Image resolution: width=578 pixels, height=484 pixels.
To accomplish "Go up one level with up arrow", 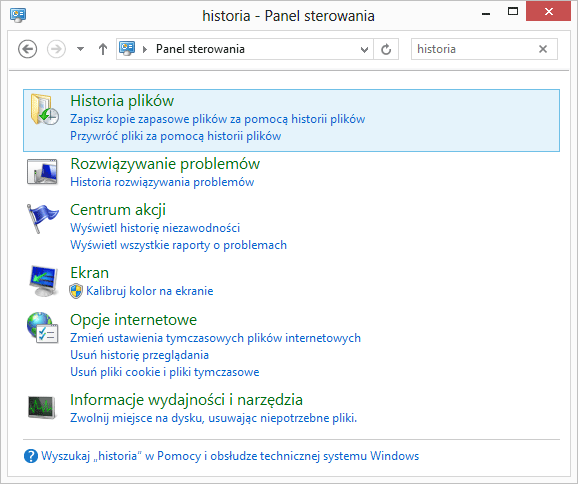I will pos(103,49).
